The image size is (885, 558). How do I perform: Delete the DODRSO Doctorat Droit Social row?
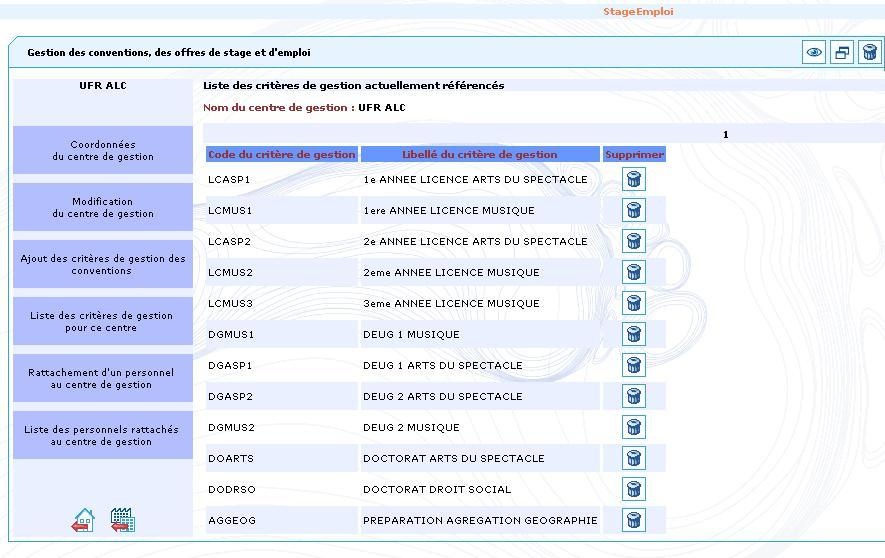(633, 489)
